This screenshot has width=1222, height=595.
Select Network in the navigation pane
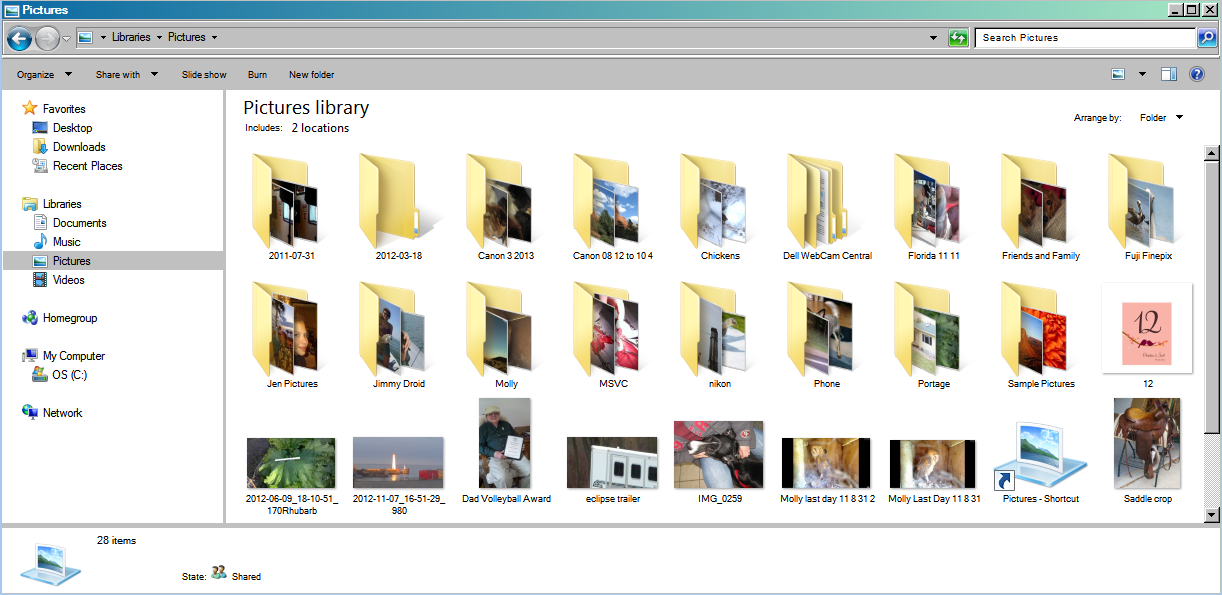[x=62, y=413]
